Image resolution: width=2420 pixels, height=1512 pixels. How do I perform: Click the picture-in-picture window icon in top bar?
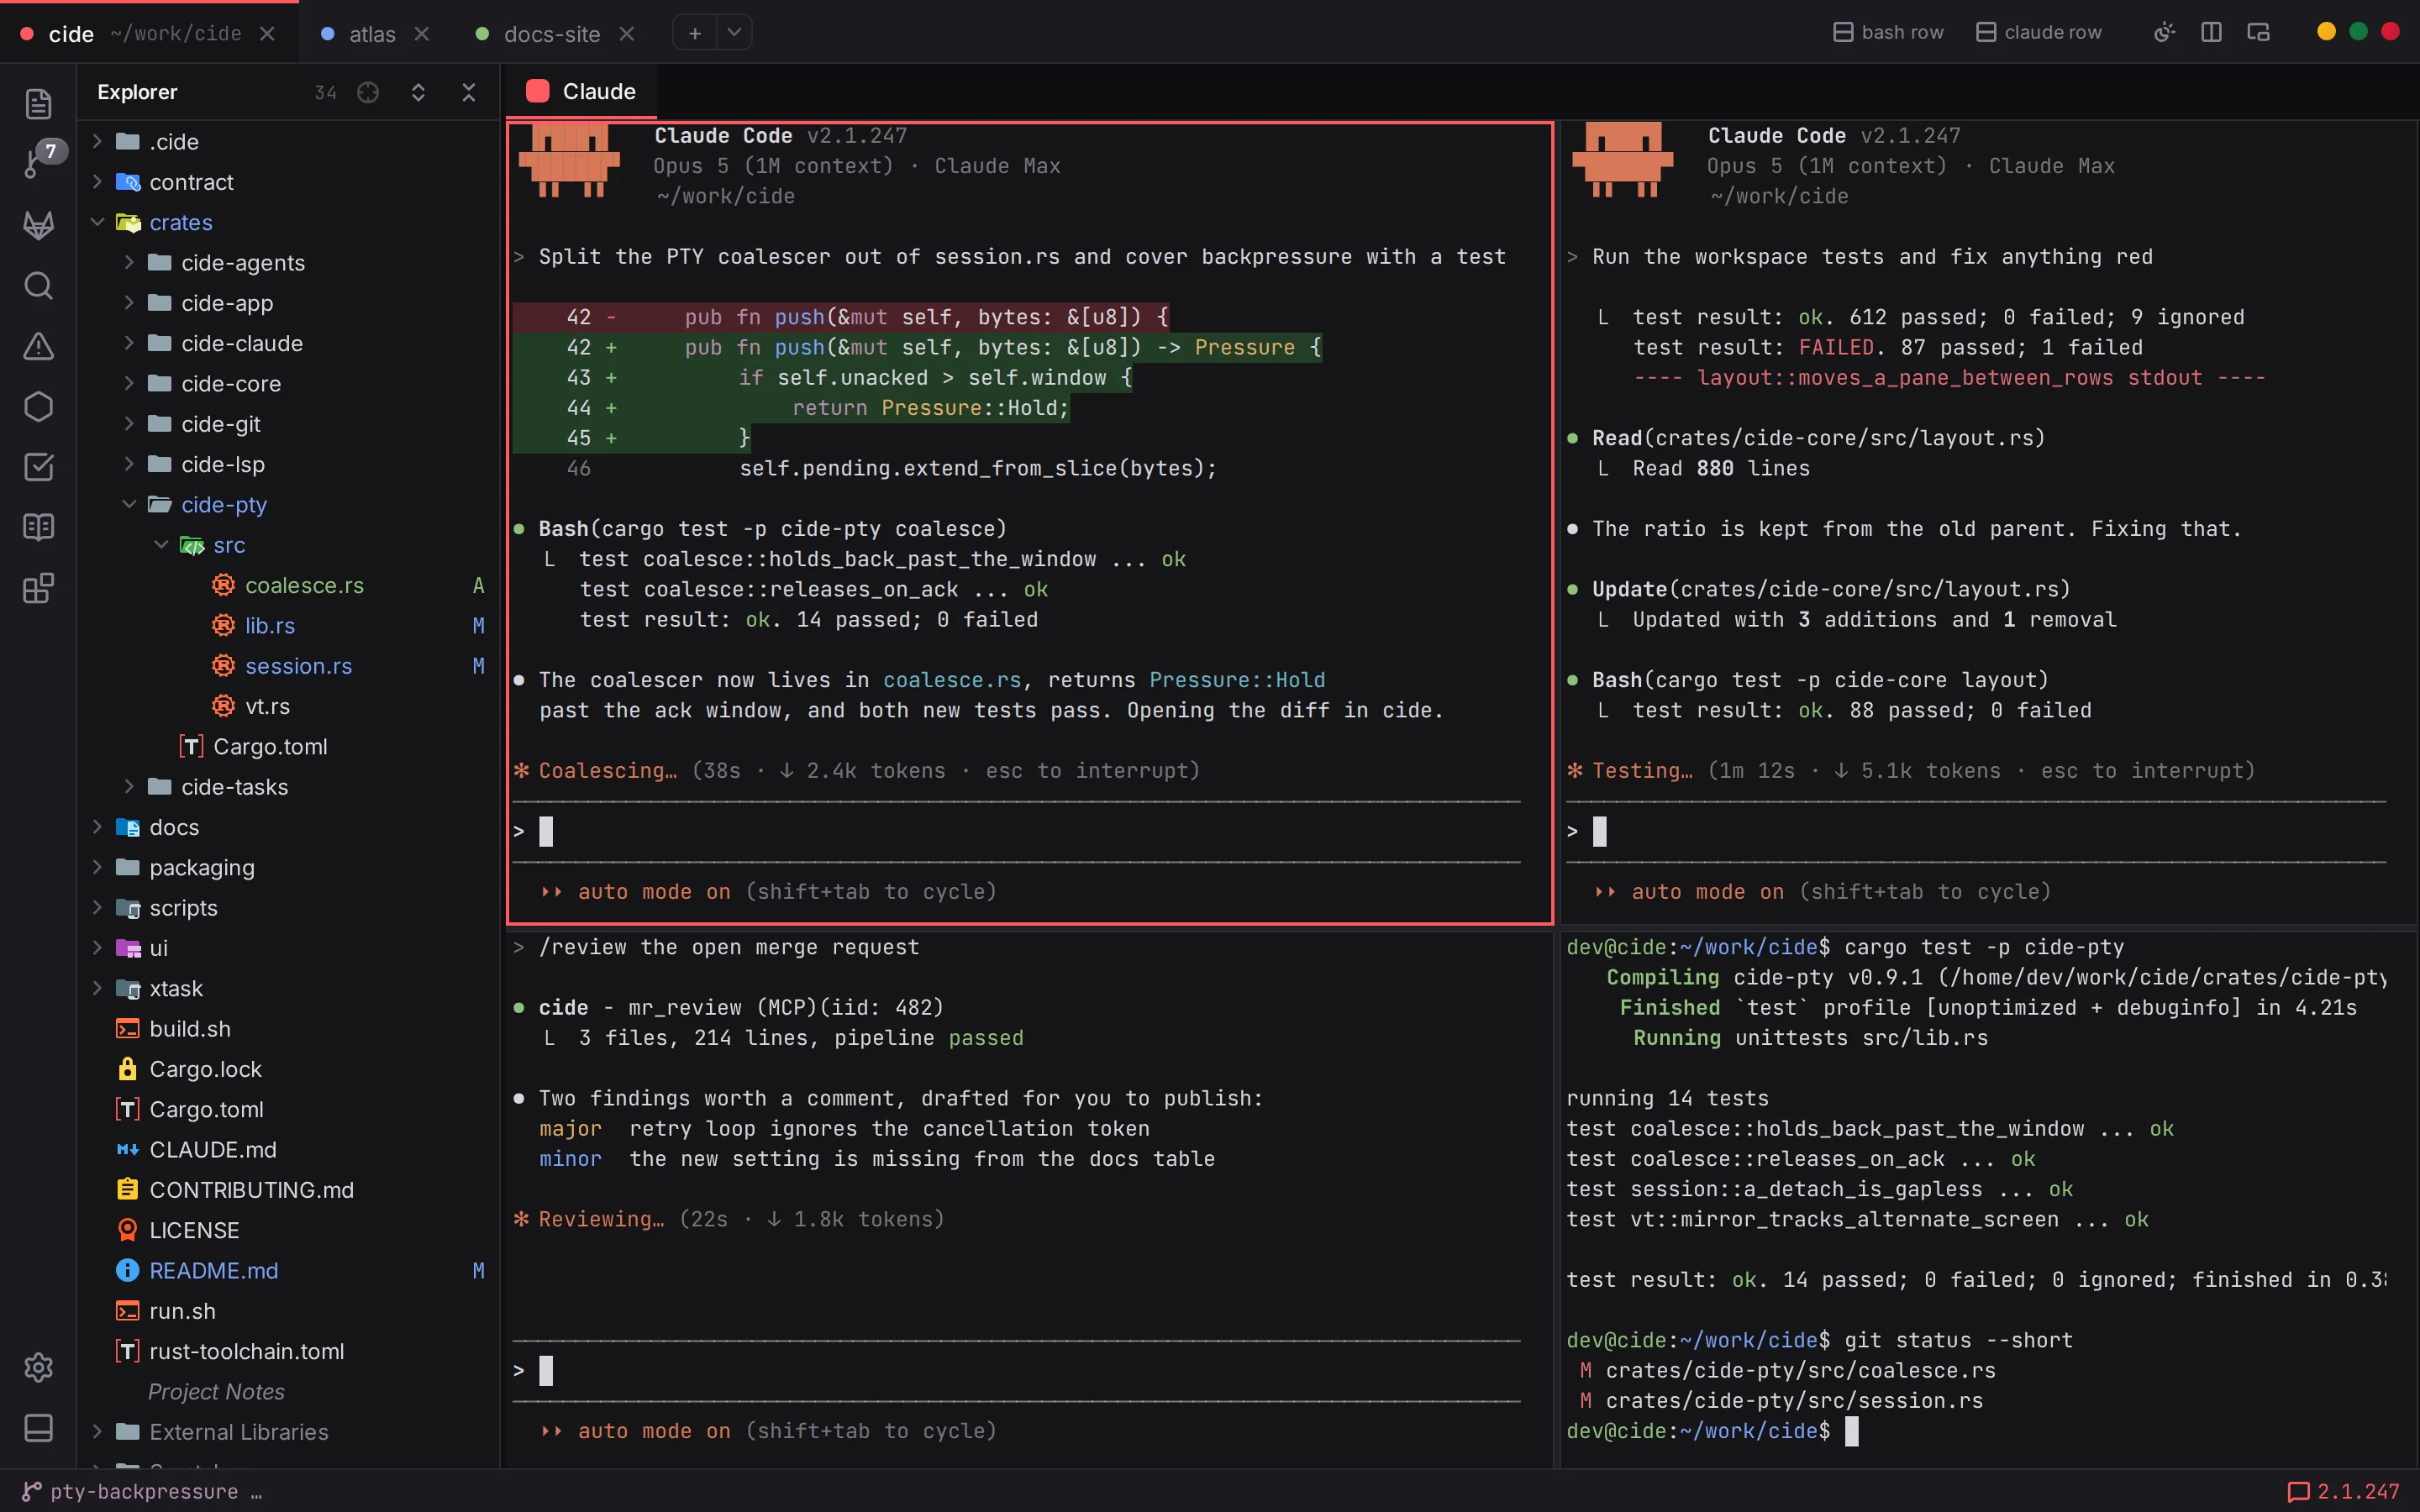(2258, 33)
